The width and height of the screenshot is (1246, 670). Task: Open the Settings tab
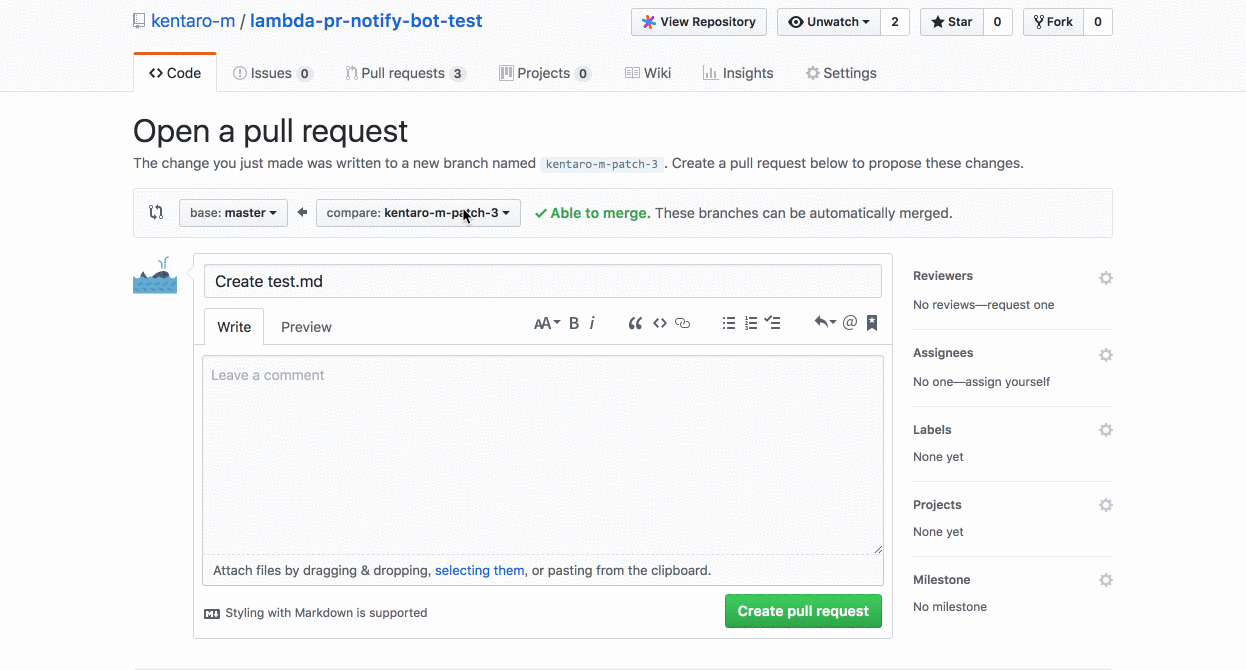841,73
